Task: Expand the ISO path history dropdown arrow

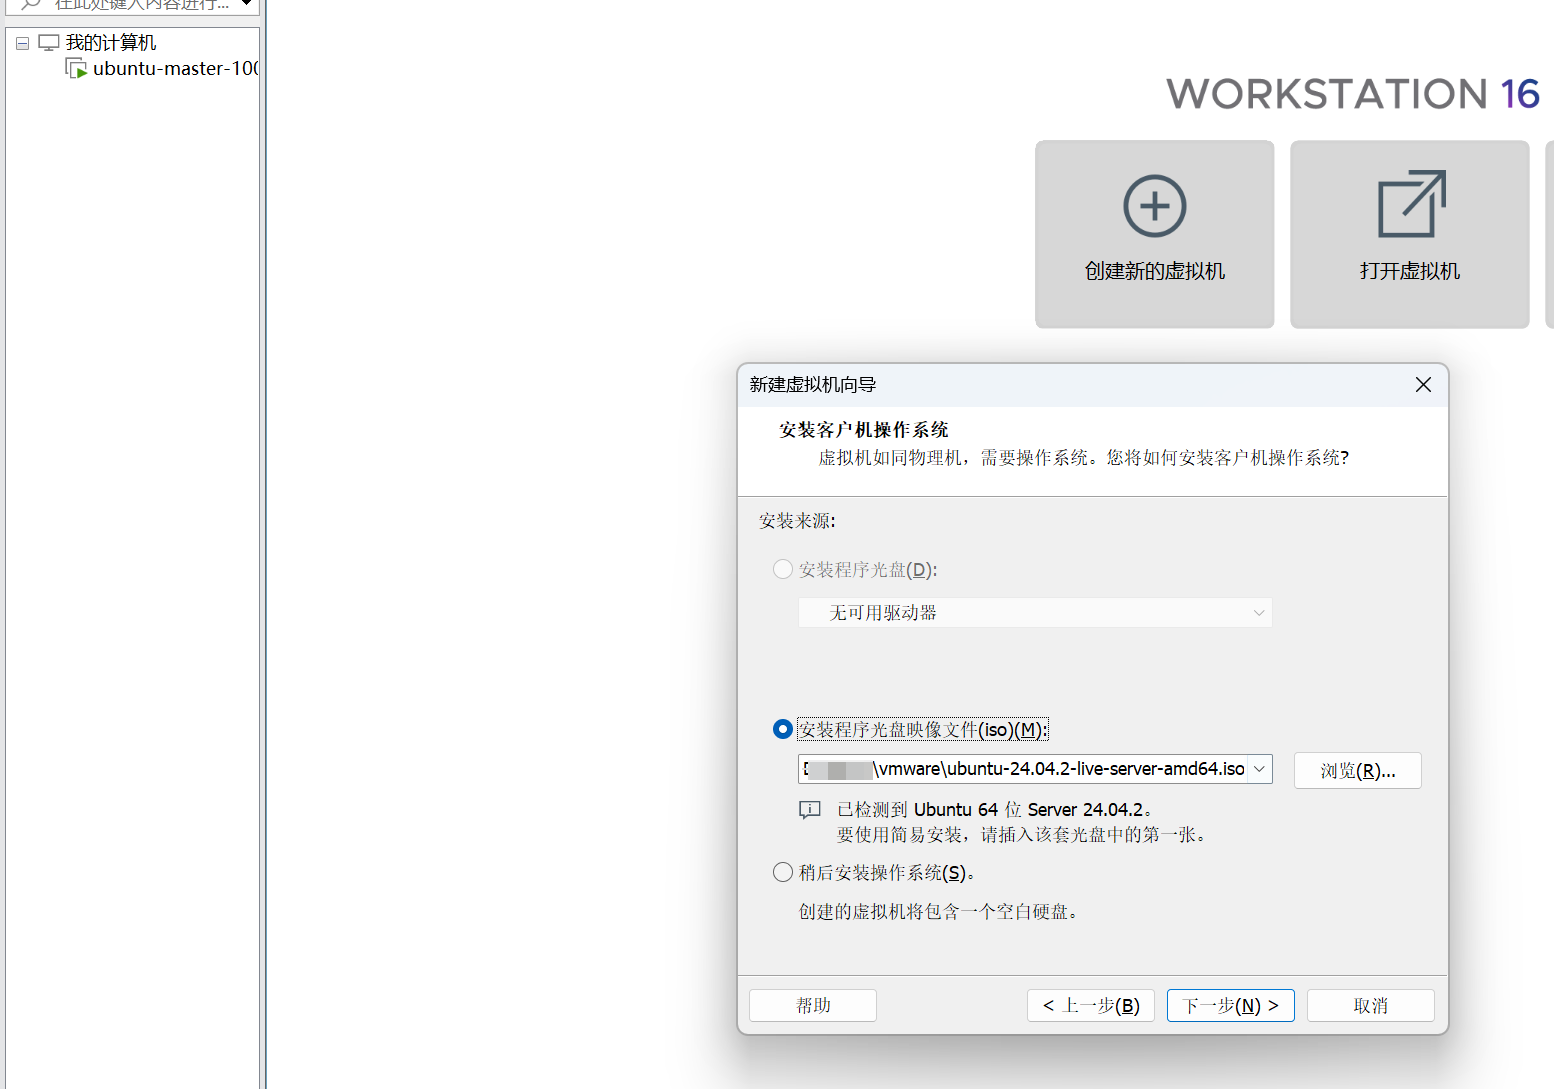Action: tap(1259, 769)
